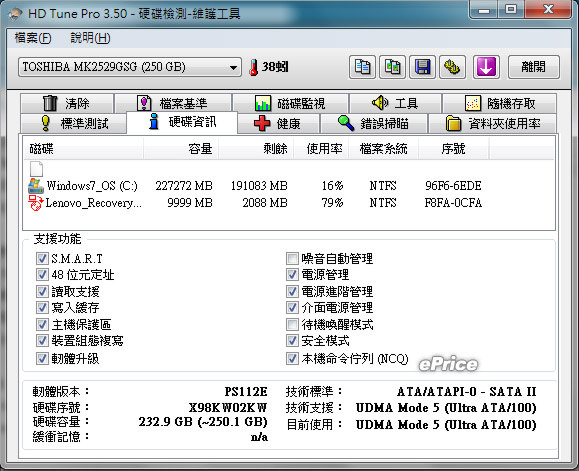Click the 2088 MB free value
The image size is (579, 471).
[265, 203]
